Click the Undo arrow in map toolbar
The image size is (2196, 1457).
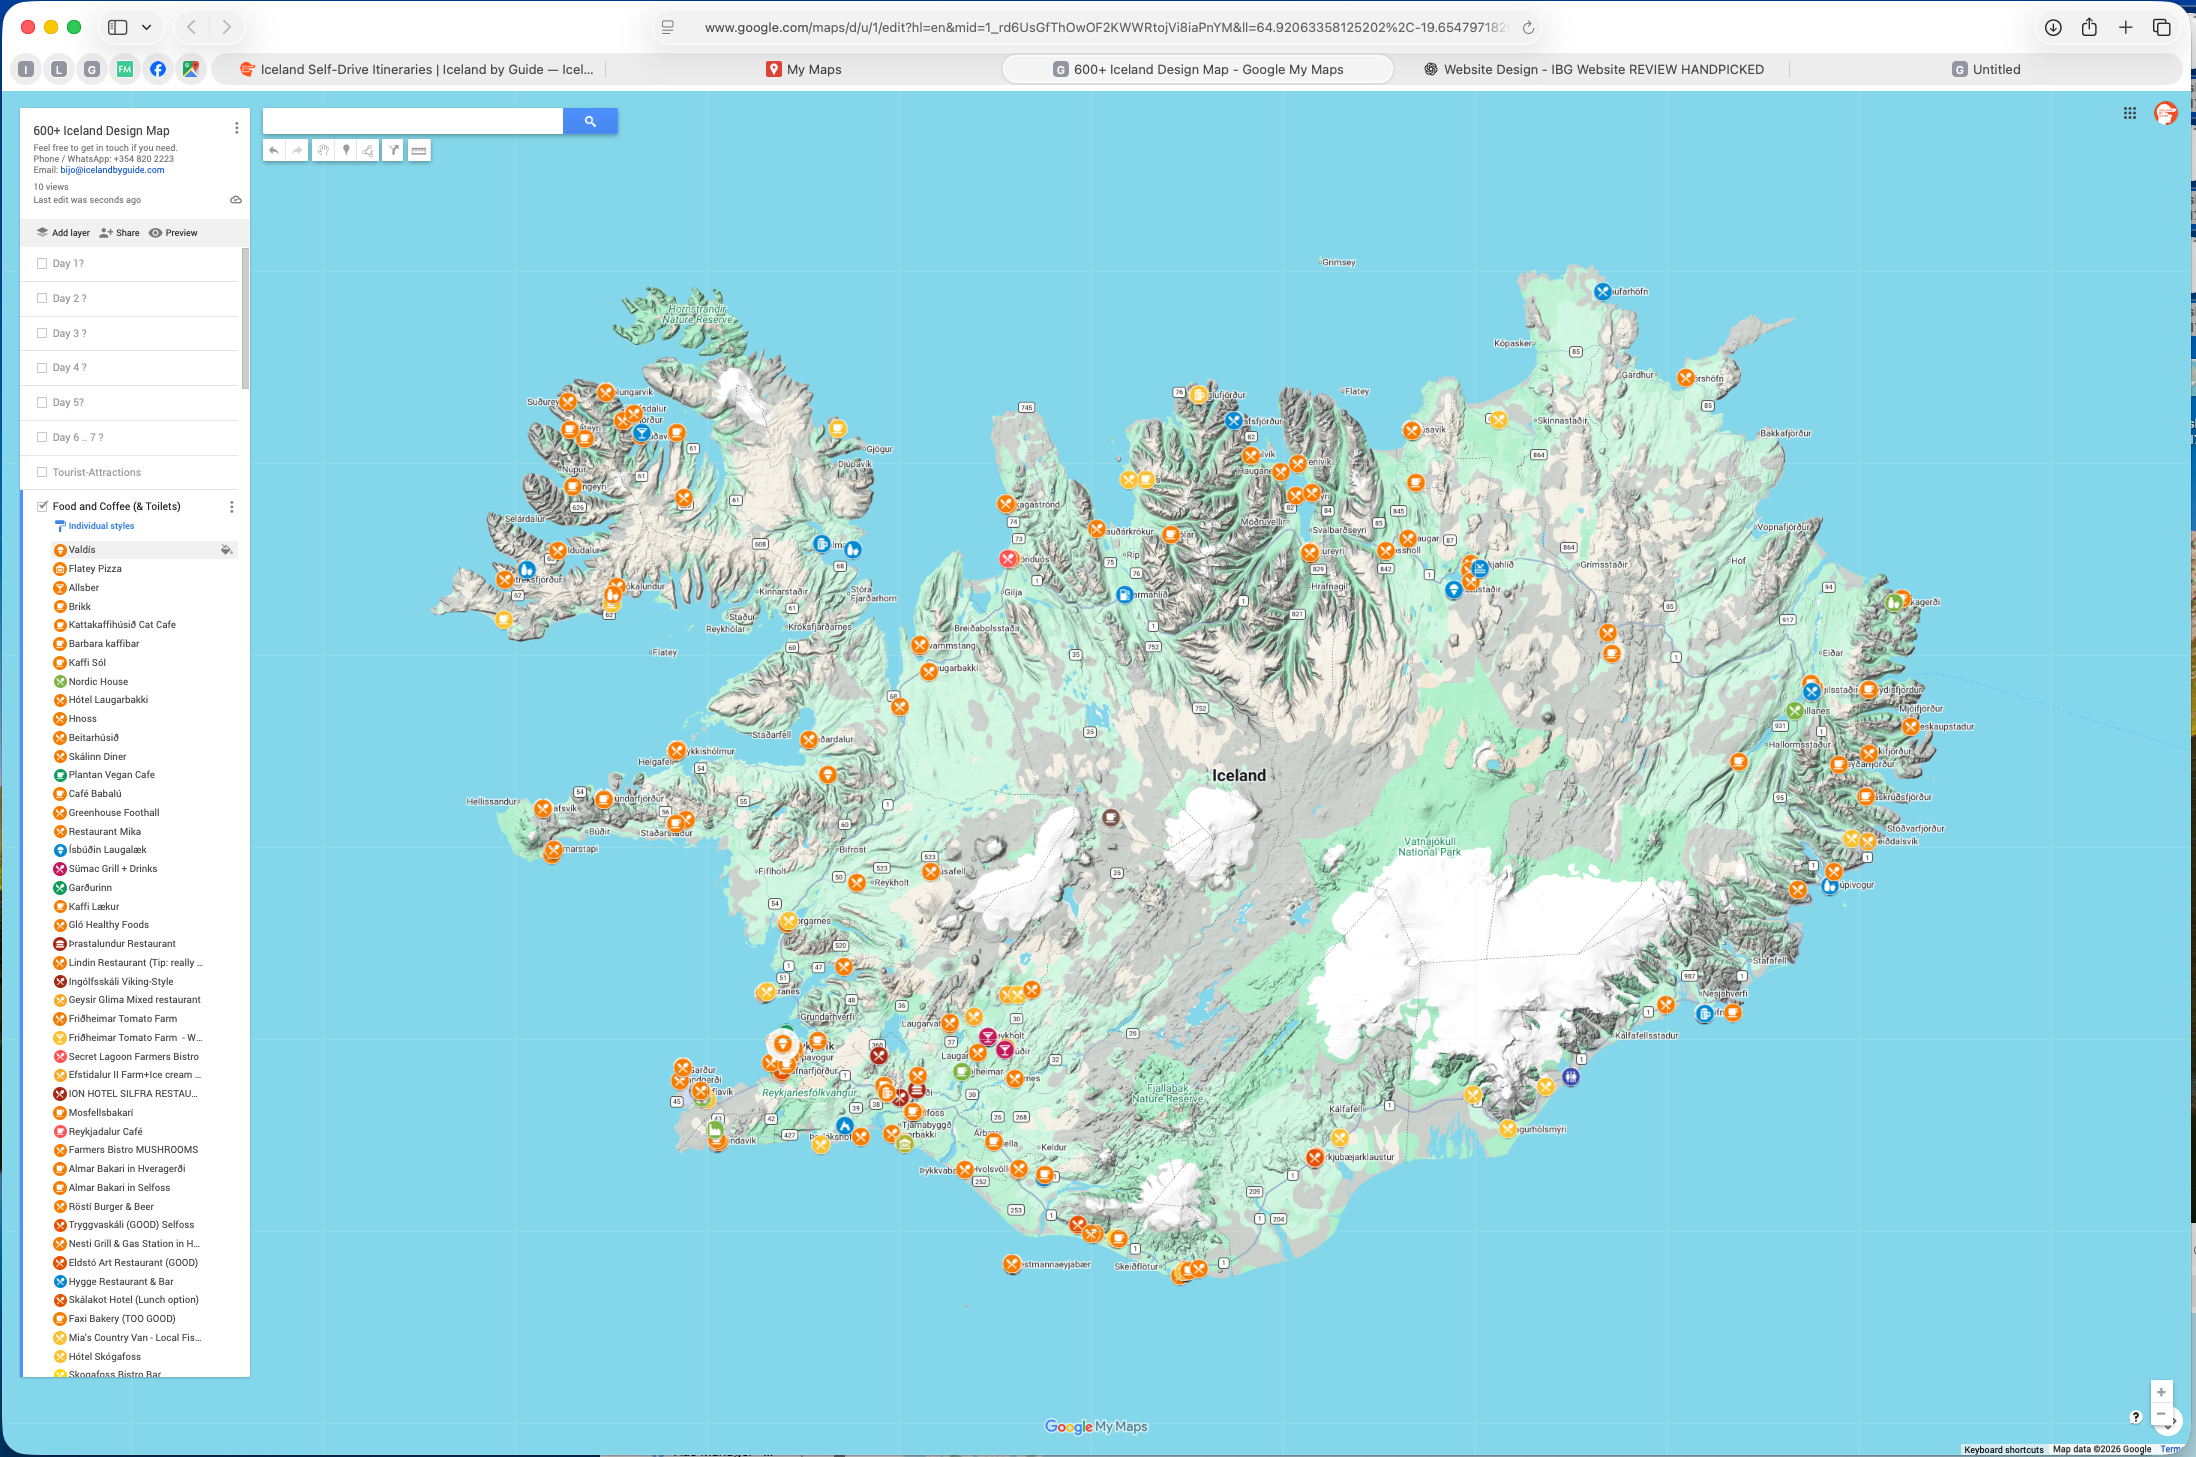pyautogui.click(x=274, y=151)
